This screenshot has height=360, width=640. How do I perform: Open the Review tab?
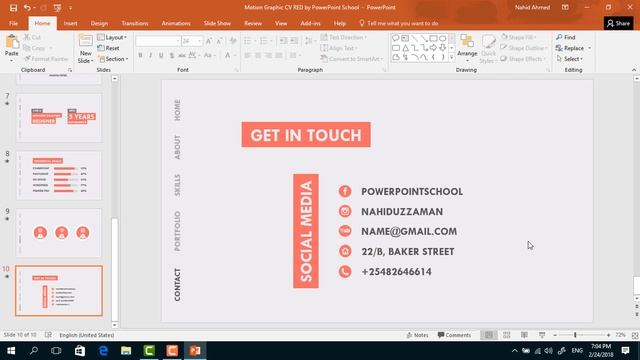click(253, 23)
